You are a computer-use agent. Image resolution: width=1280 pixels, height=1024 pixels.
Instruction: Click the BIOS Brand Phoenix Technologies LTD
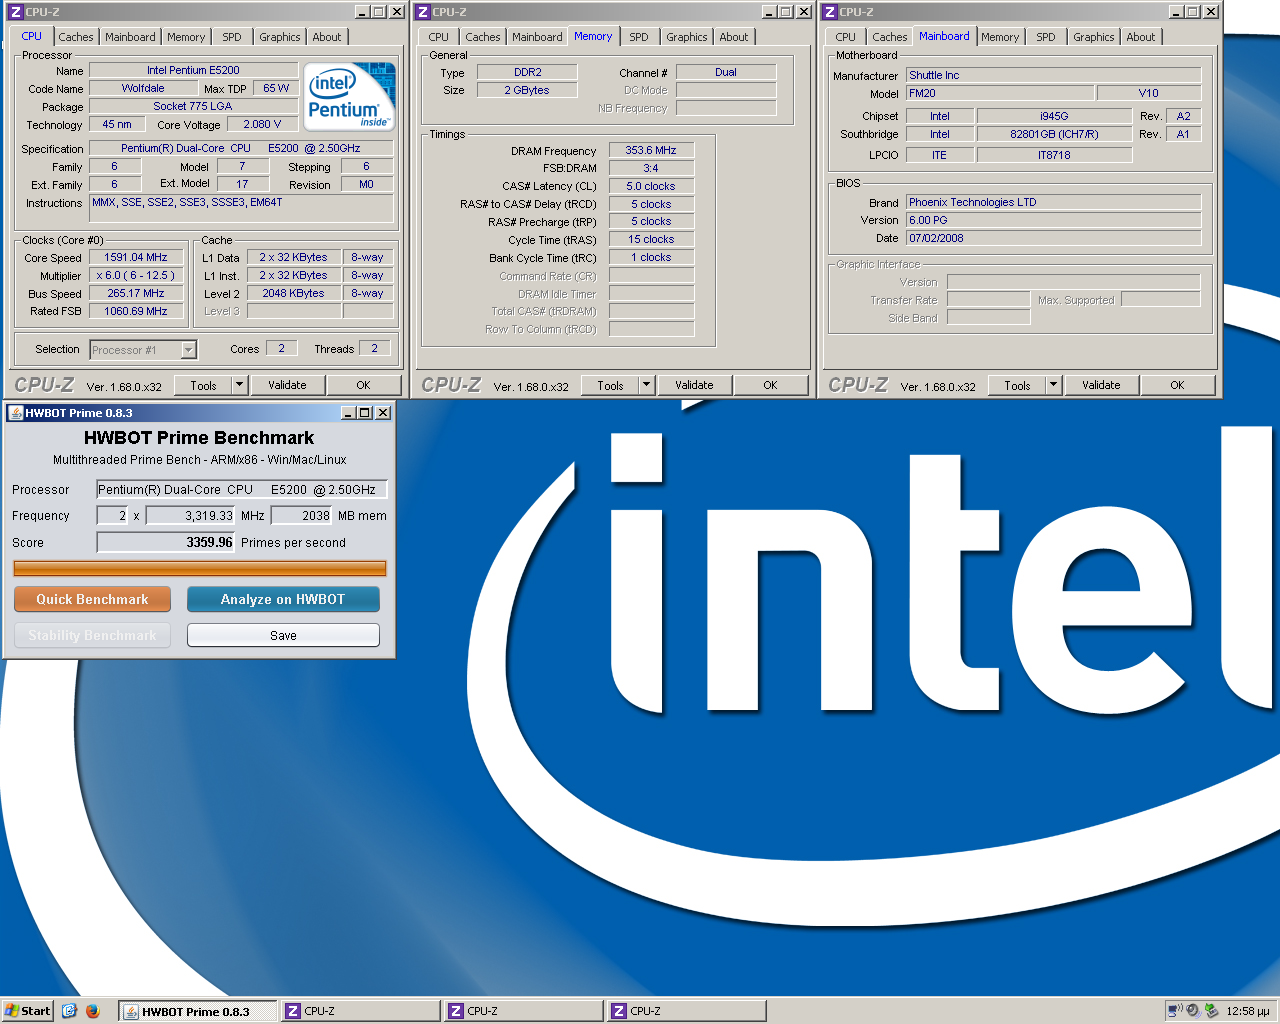pos(1053,202)
